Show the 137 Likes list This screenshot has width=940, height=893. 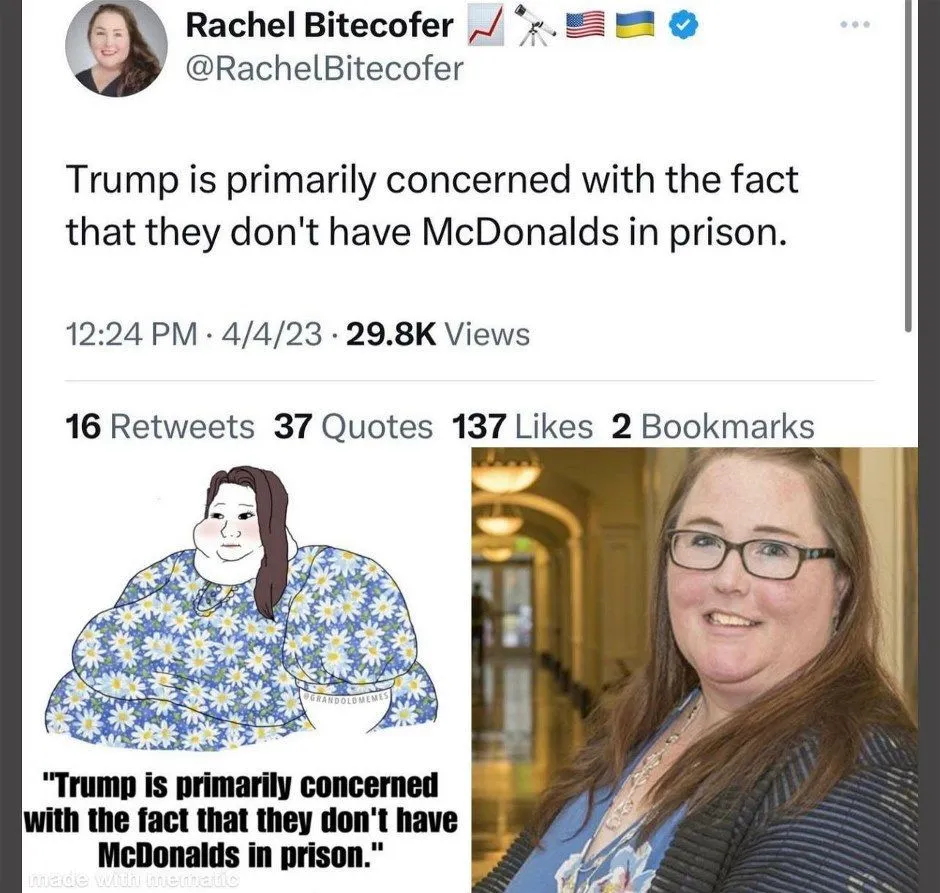pyautogui.click(x=522, y=427)
